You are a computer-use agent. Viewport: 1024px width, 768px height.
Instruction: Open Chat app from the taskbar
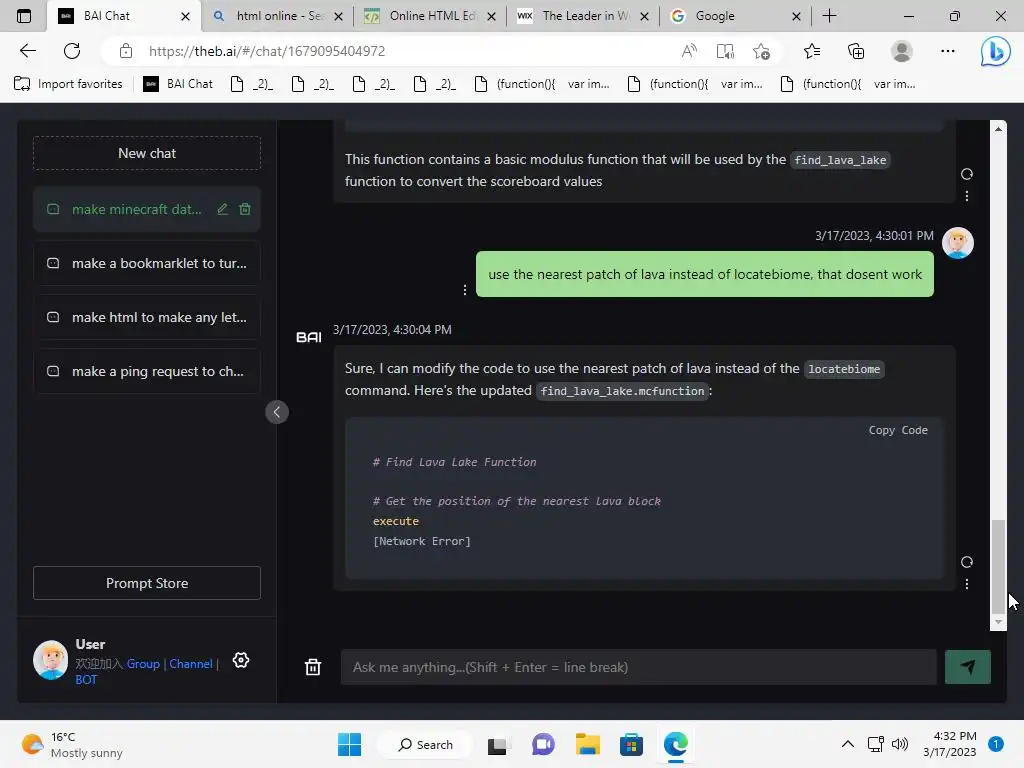(543, 744)
